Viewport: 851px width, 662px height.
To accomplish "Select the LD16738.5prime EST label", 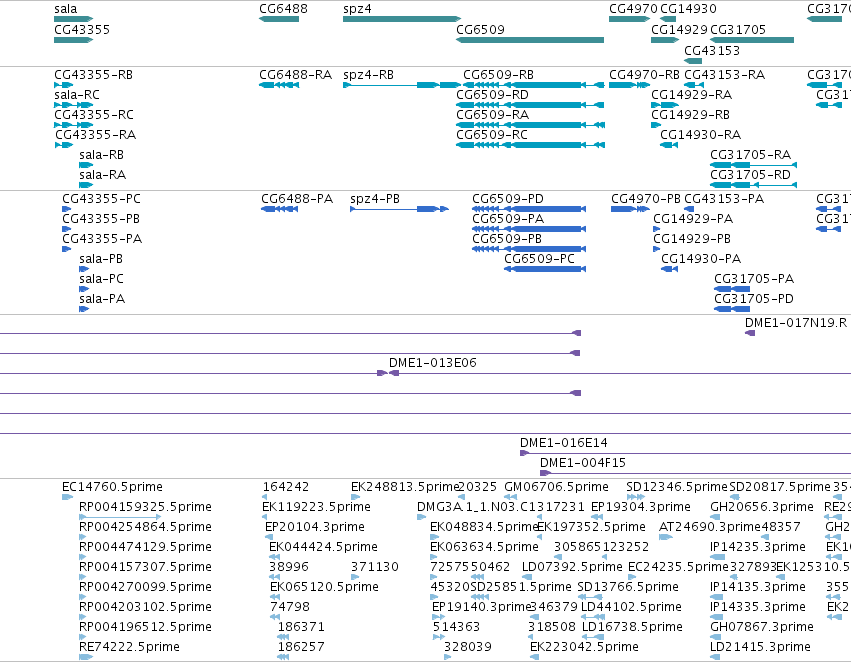I will coord(632,627).
